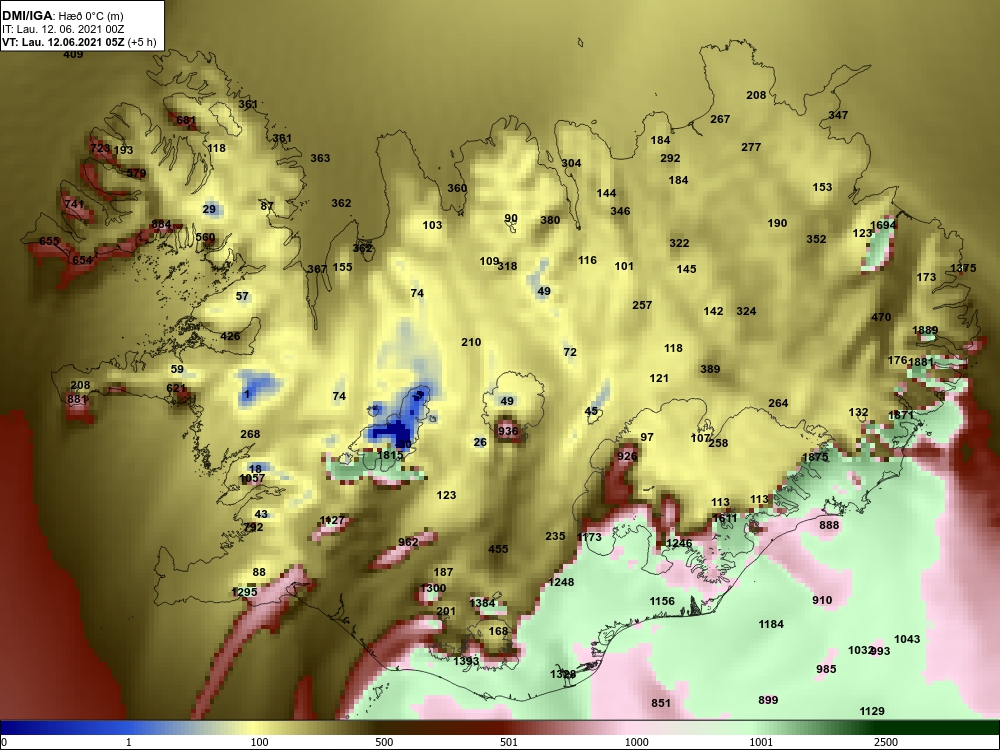Click the map value 264

pyautogui.click(x=778, y=403)
